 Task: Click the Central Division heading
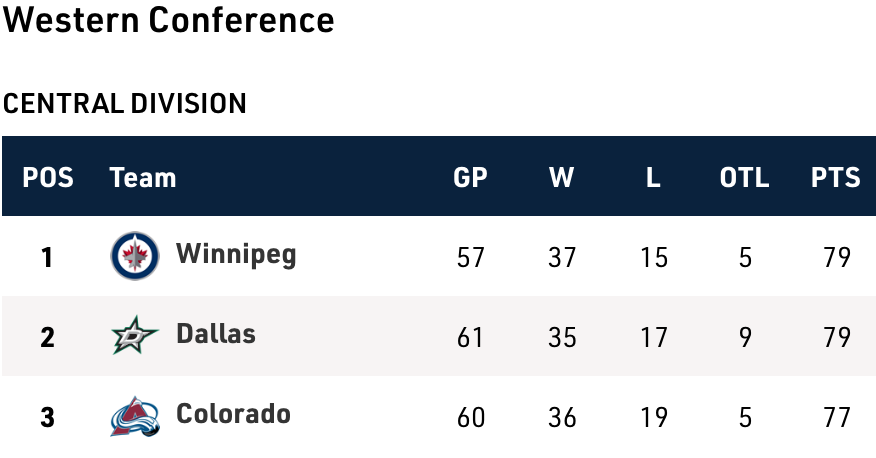pos(125,103)
